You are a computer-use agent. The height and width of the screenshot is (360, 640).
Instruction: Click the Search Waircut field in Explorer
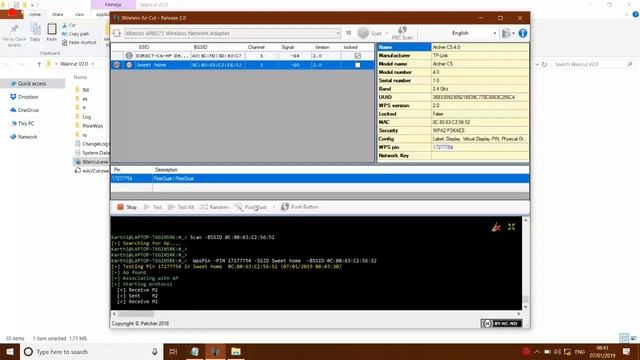click(x=592, y=64)
